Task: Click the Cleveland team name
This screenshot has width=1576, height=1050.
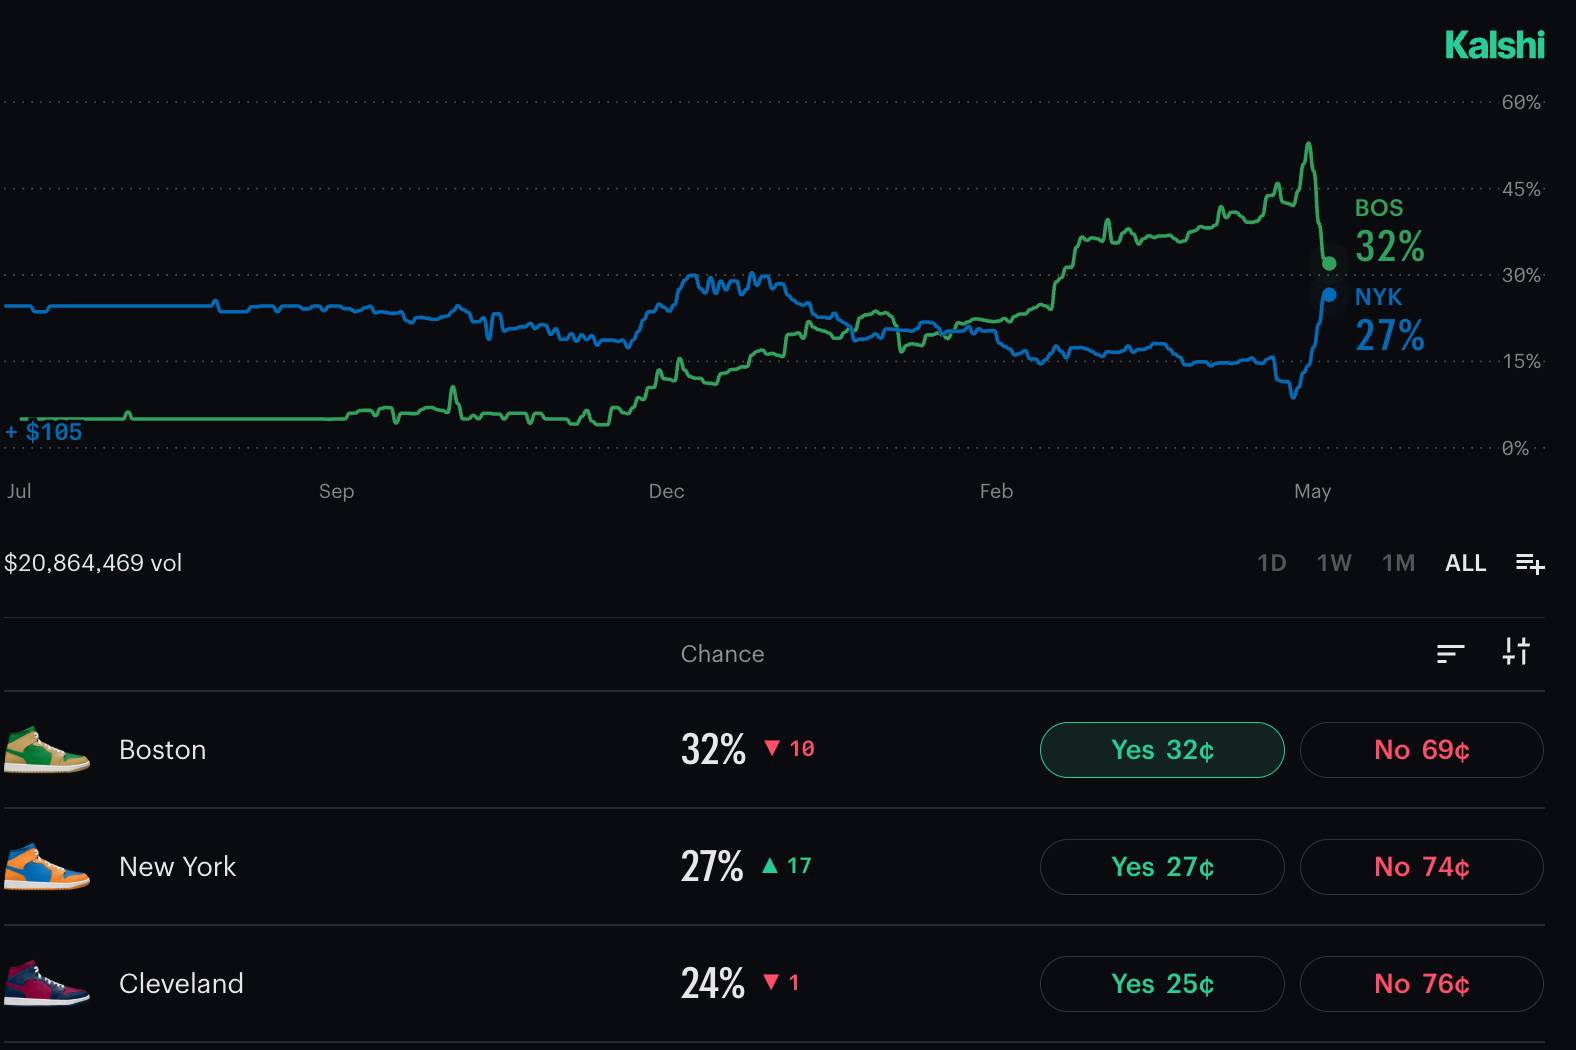Action: click(181, 984)
